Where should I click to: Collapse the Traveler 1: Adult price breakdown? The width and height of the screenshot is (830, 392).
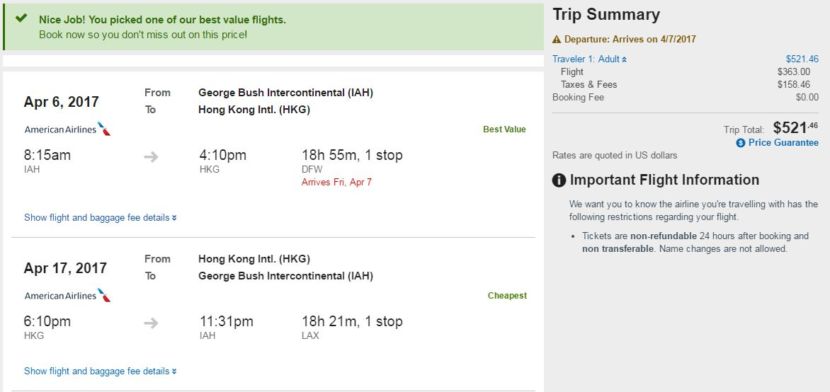tap(589, 59)
